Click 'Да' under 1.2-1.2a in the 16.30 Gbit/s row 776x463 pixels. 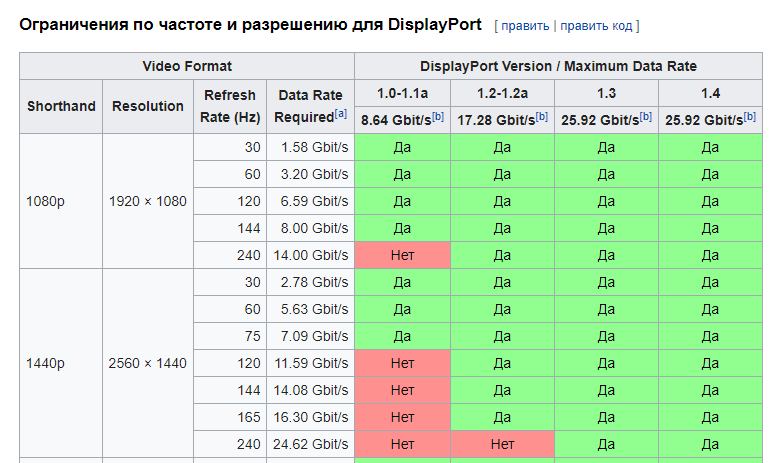502,417
